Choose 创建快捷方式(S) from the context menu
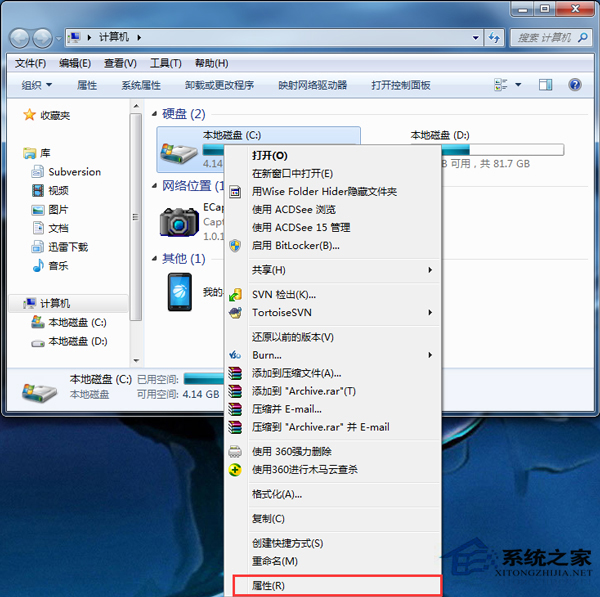The image size is (600, 597). click(332, 543)
